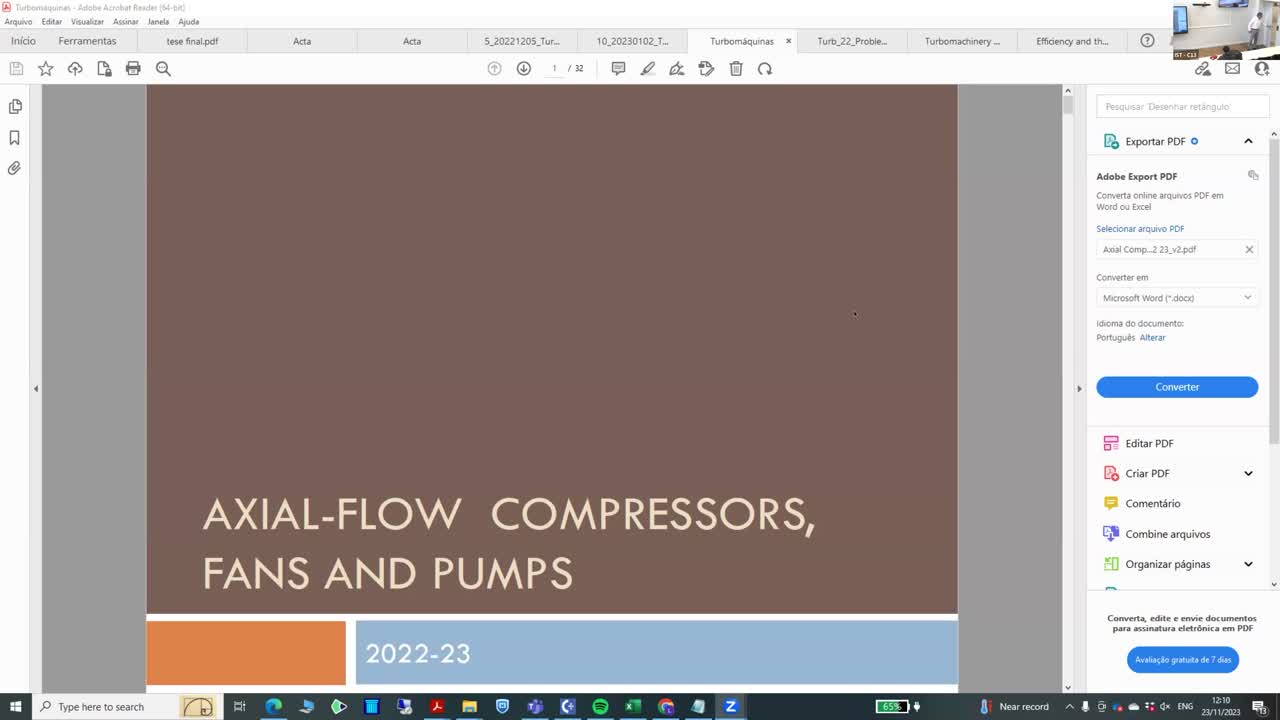Click the print icon in toolbar

(x=133, y=68)
